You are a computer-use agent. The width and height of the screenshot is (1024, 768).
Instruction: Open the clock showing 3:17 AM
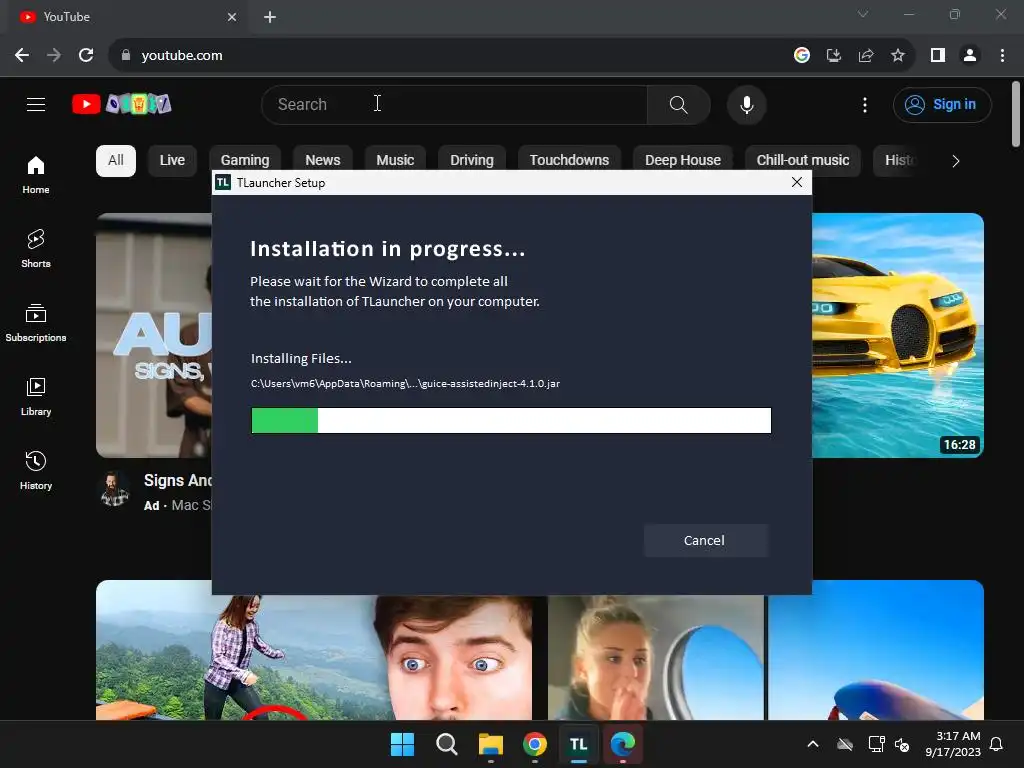[x=953, y=744]
